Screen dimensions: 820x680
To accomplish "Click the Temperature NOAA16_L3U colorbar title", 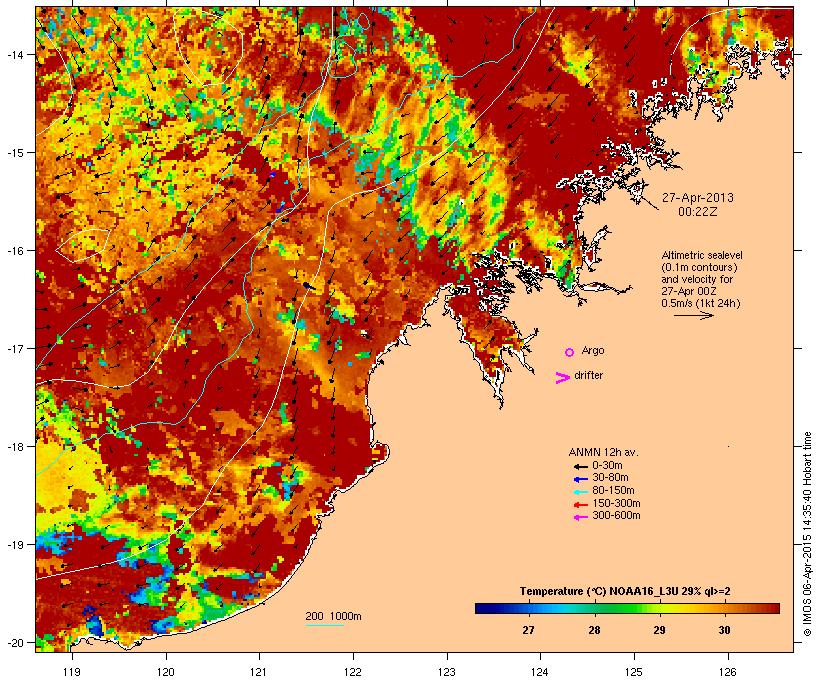I will [625, 592].
